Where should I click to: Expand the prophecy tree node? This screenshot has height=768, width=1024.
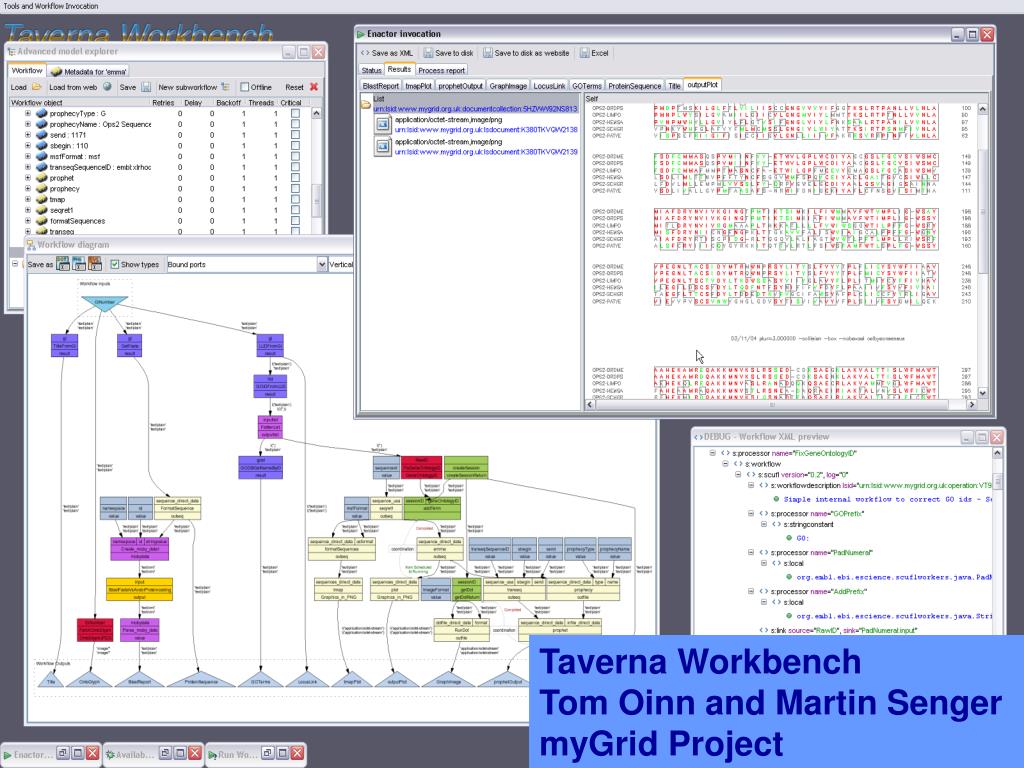(x=27, y=189)
